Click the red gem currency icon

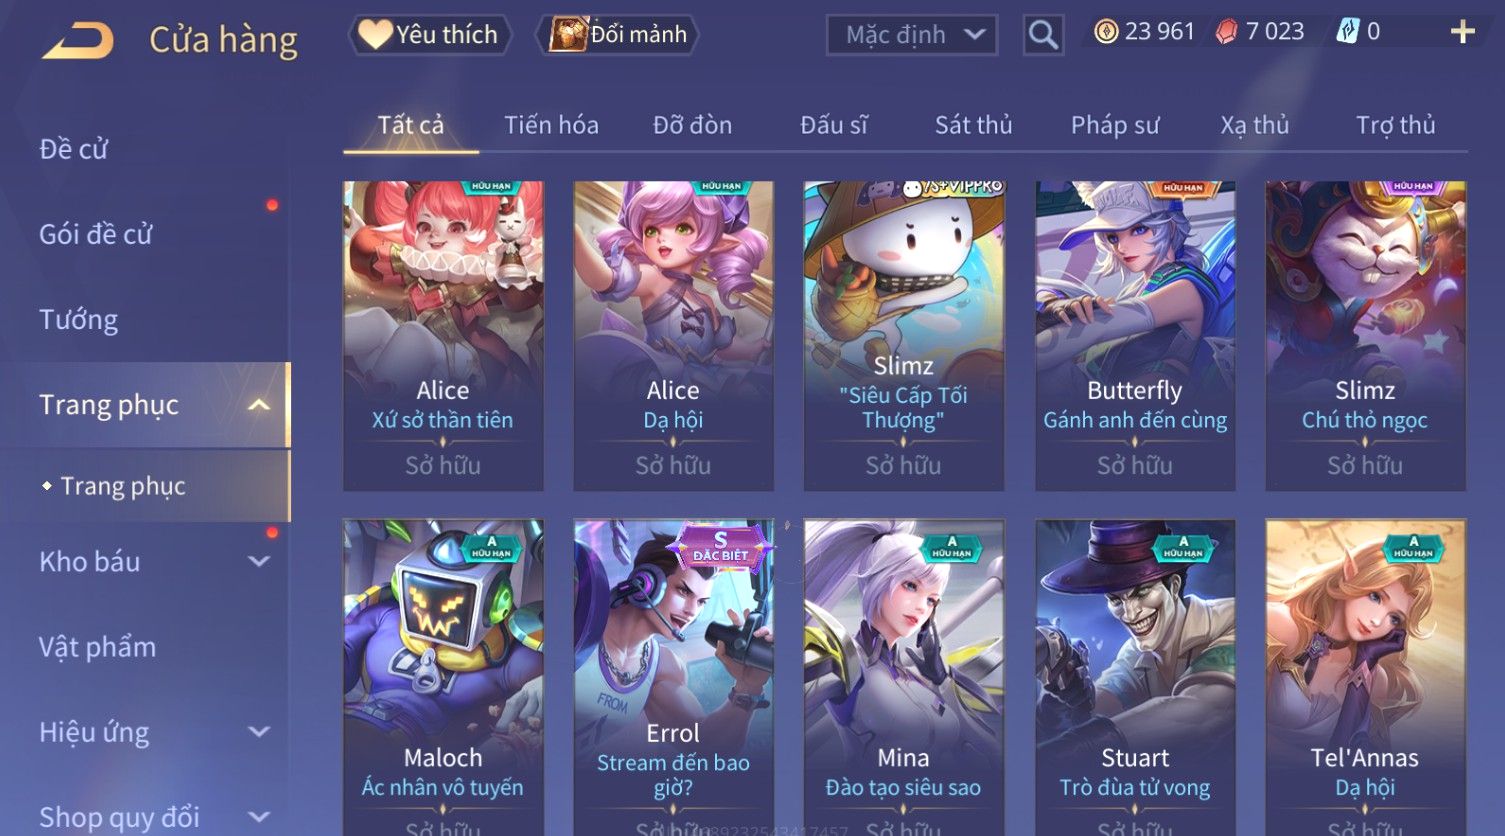[x=1226, y=32]
